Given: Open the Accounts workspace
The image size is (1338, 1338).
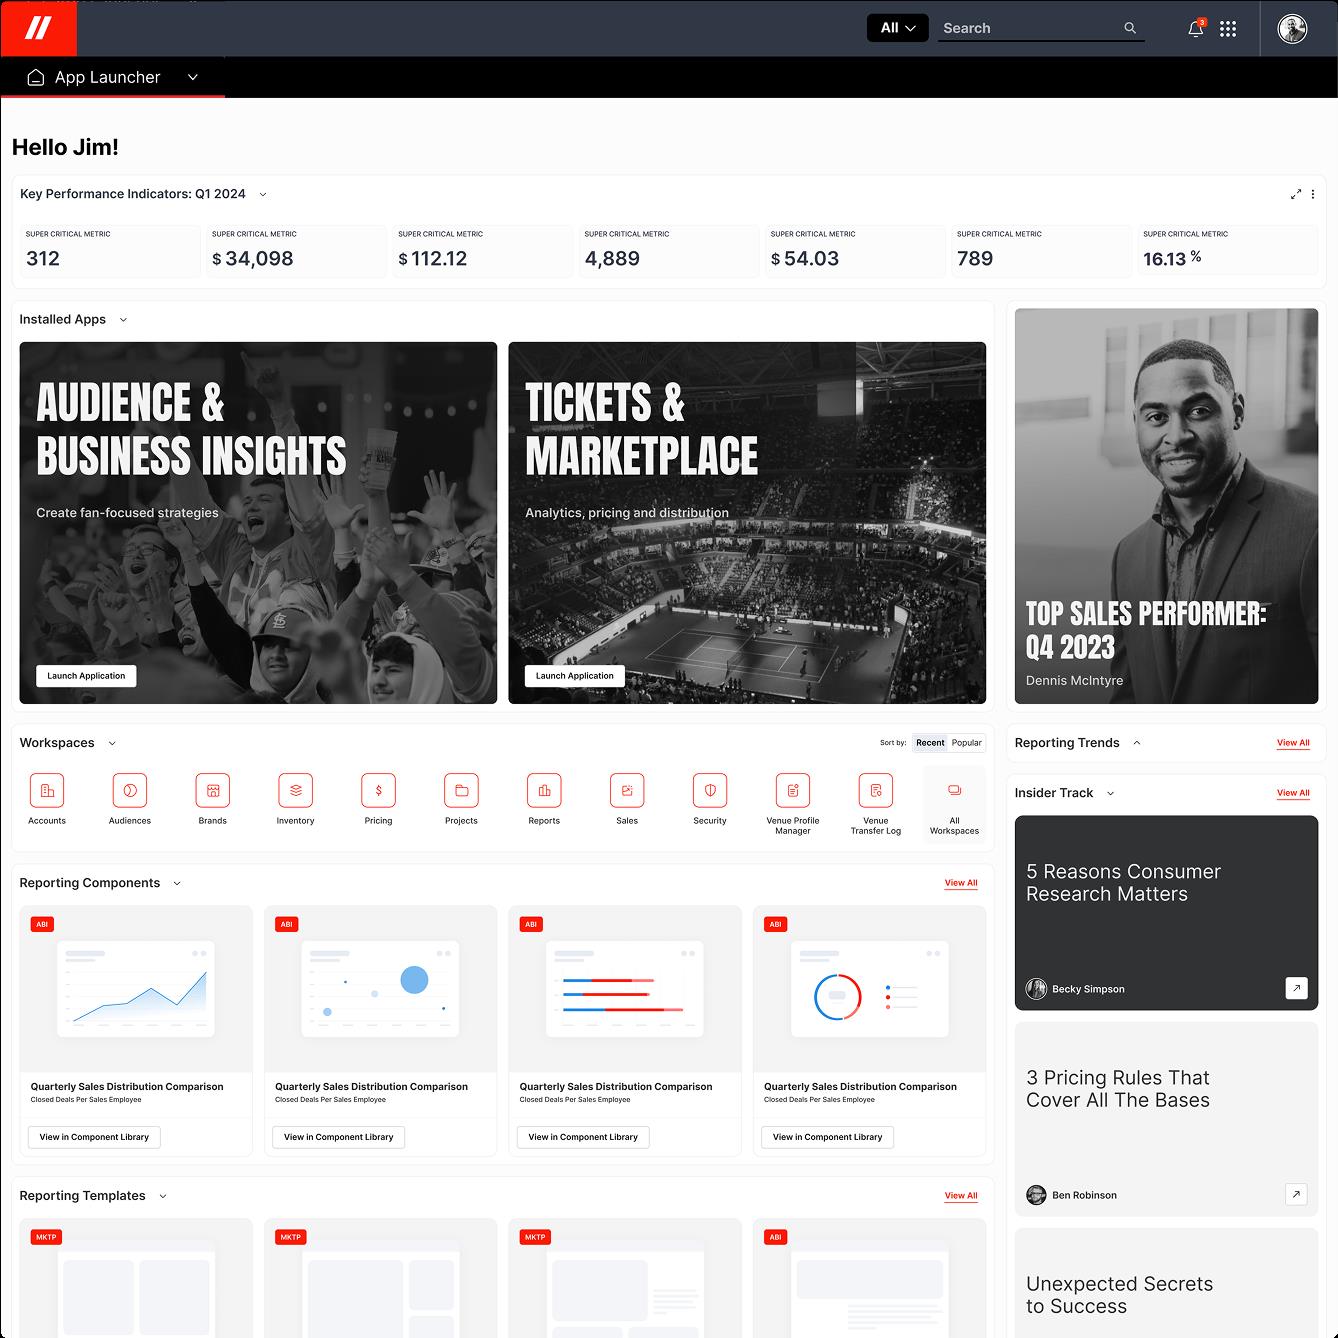Looking at the screenshot, I should click(x=47, y=798).
